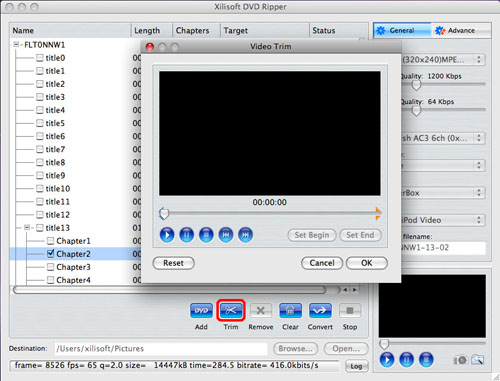Click the Trim scissors icon
The image size is (500, 381).
pyautogui.click(x=231, y=310)
